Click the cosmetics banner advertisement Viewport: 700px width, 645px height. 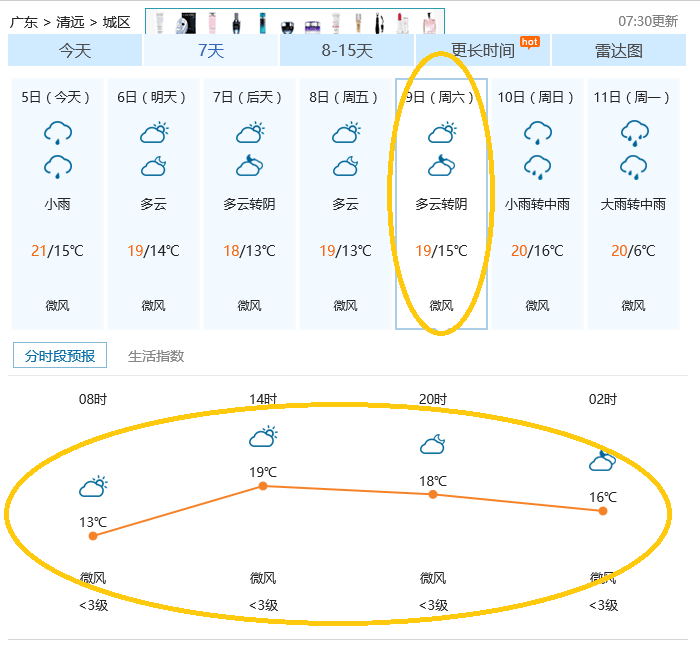pyautogui.click(x=294, y=21)
